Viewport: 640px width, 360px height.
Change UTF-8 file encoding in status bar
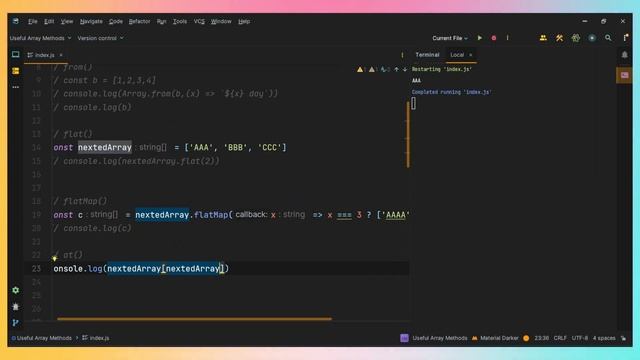click(580, 338)
